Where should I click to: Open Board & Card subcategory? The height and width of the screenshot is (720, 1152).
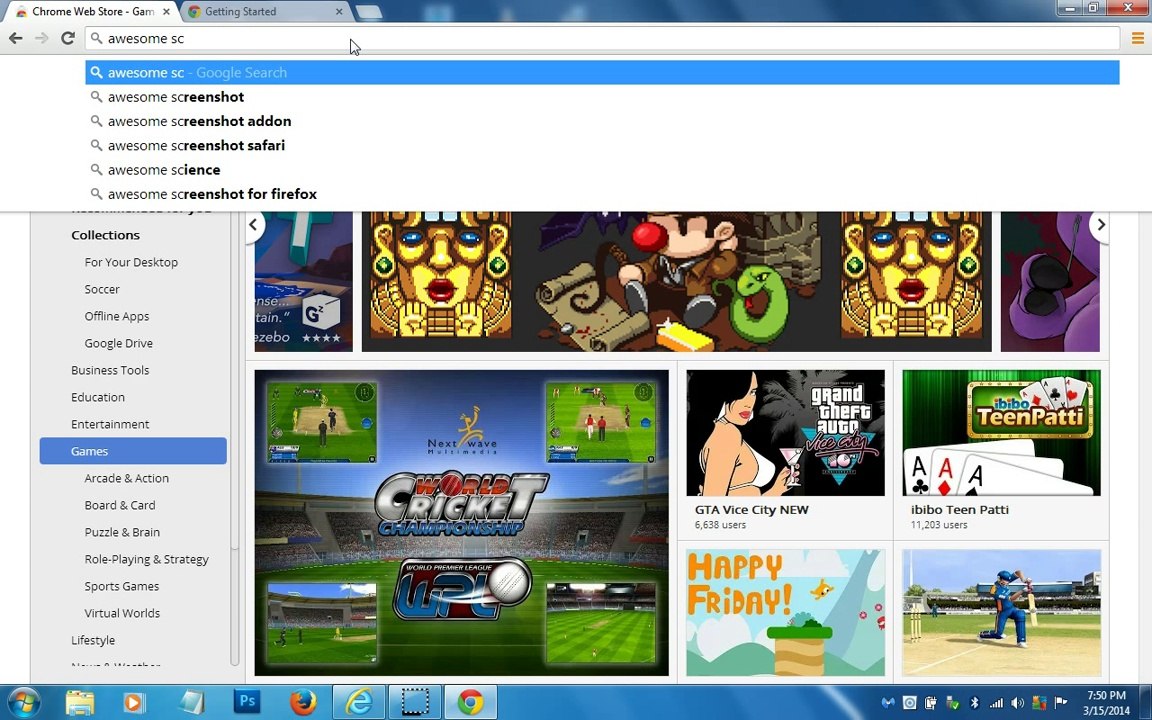click(120, 505)
